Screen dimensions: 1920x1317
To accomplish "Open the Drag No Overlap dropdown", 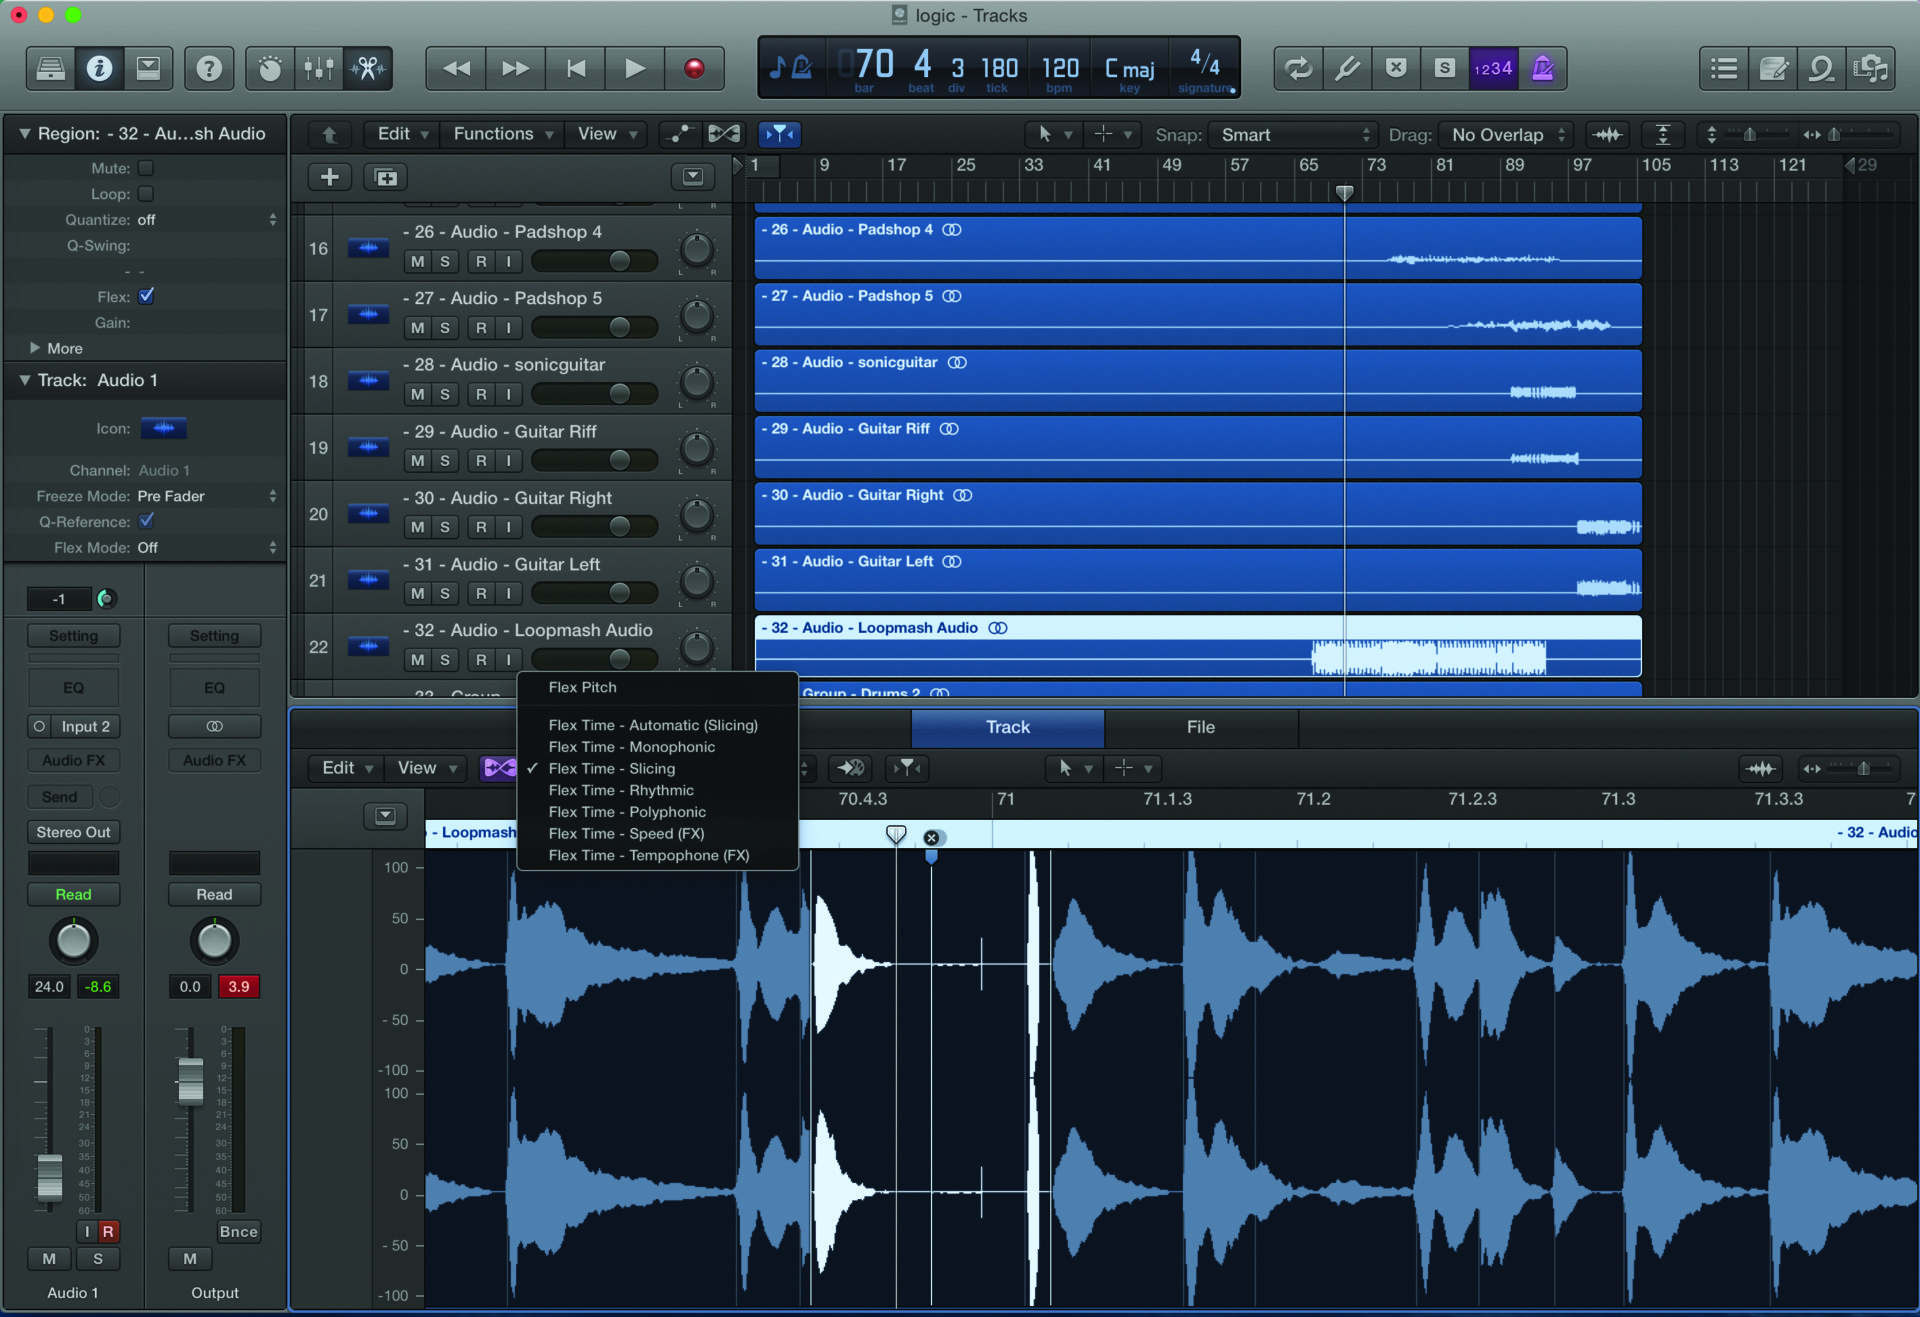I will pyautogui.click(x=1505, y=134).
